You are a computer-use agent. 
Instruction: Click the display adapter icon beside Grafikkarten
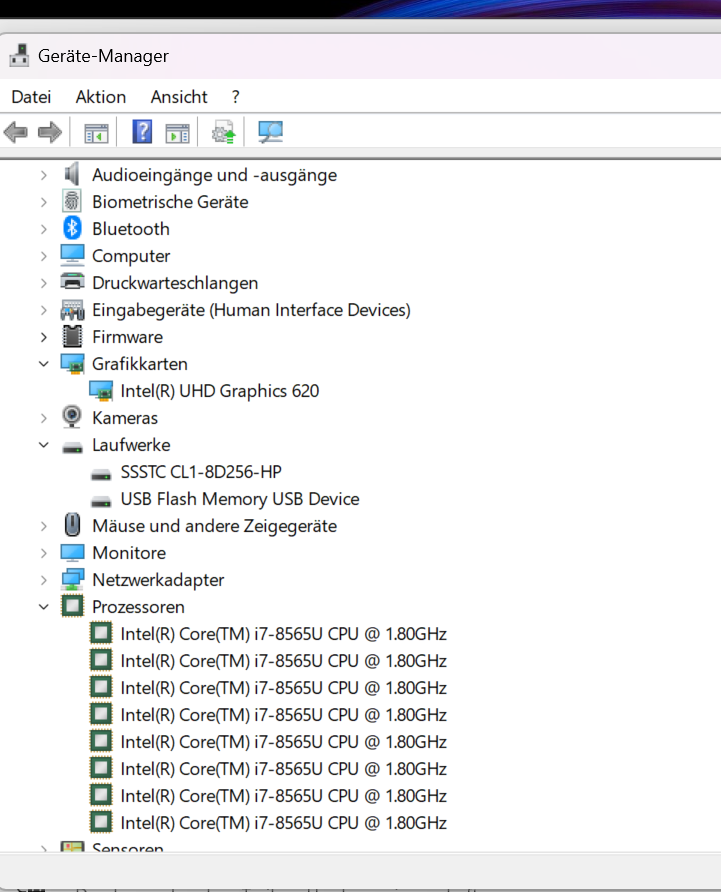pyautogui.click(x=72, y=364)
